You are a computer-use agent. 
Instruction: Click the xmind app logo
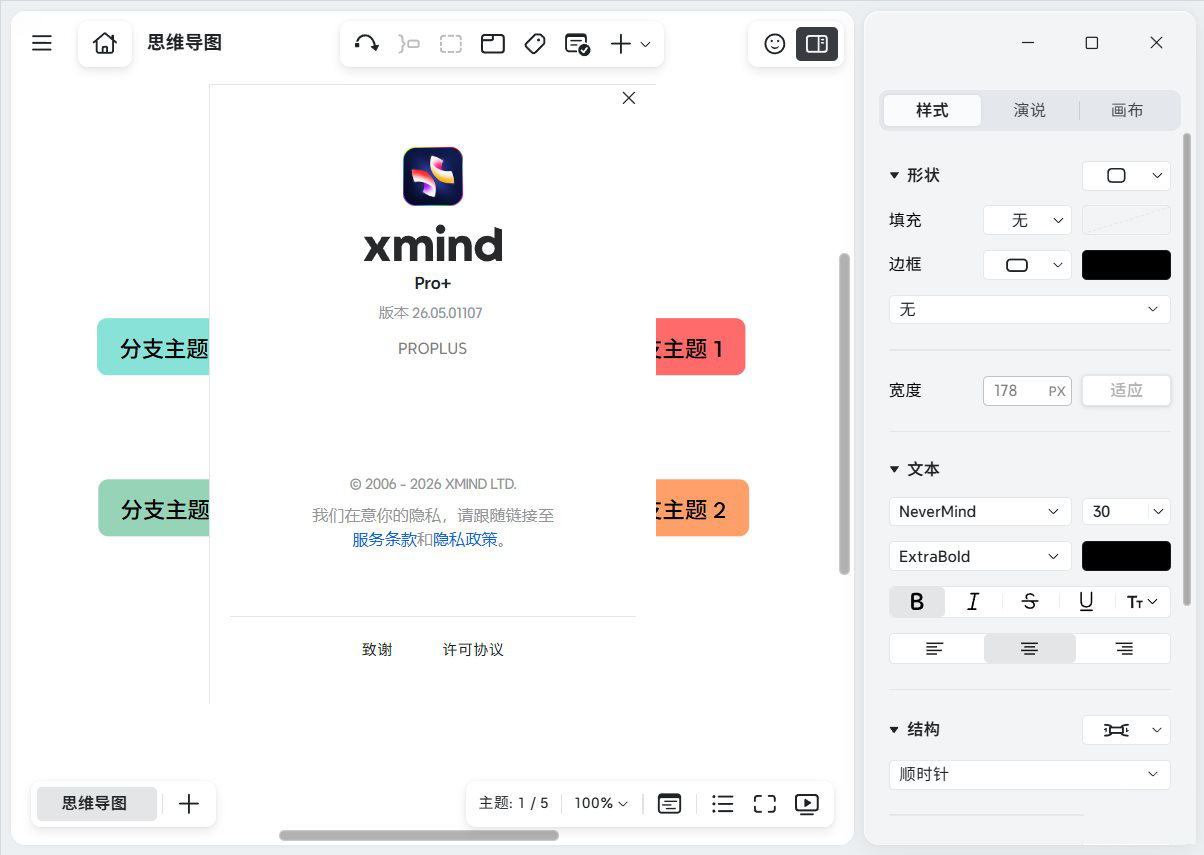click(x=433, y=176)
